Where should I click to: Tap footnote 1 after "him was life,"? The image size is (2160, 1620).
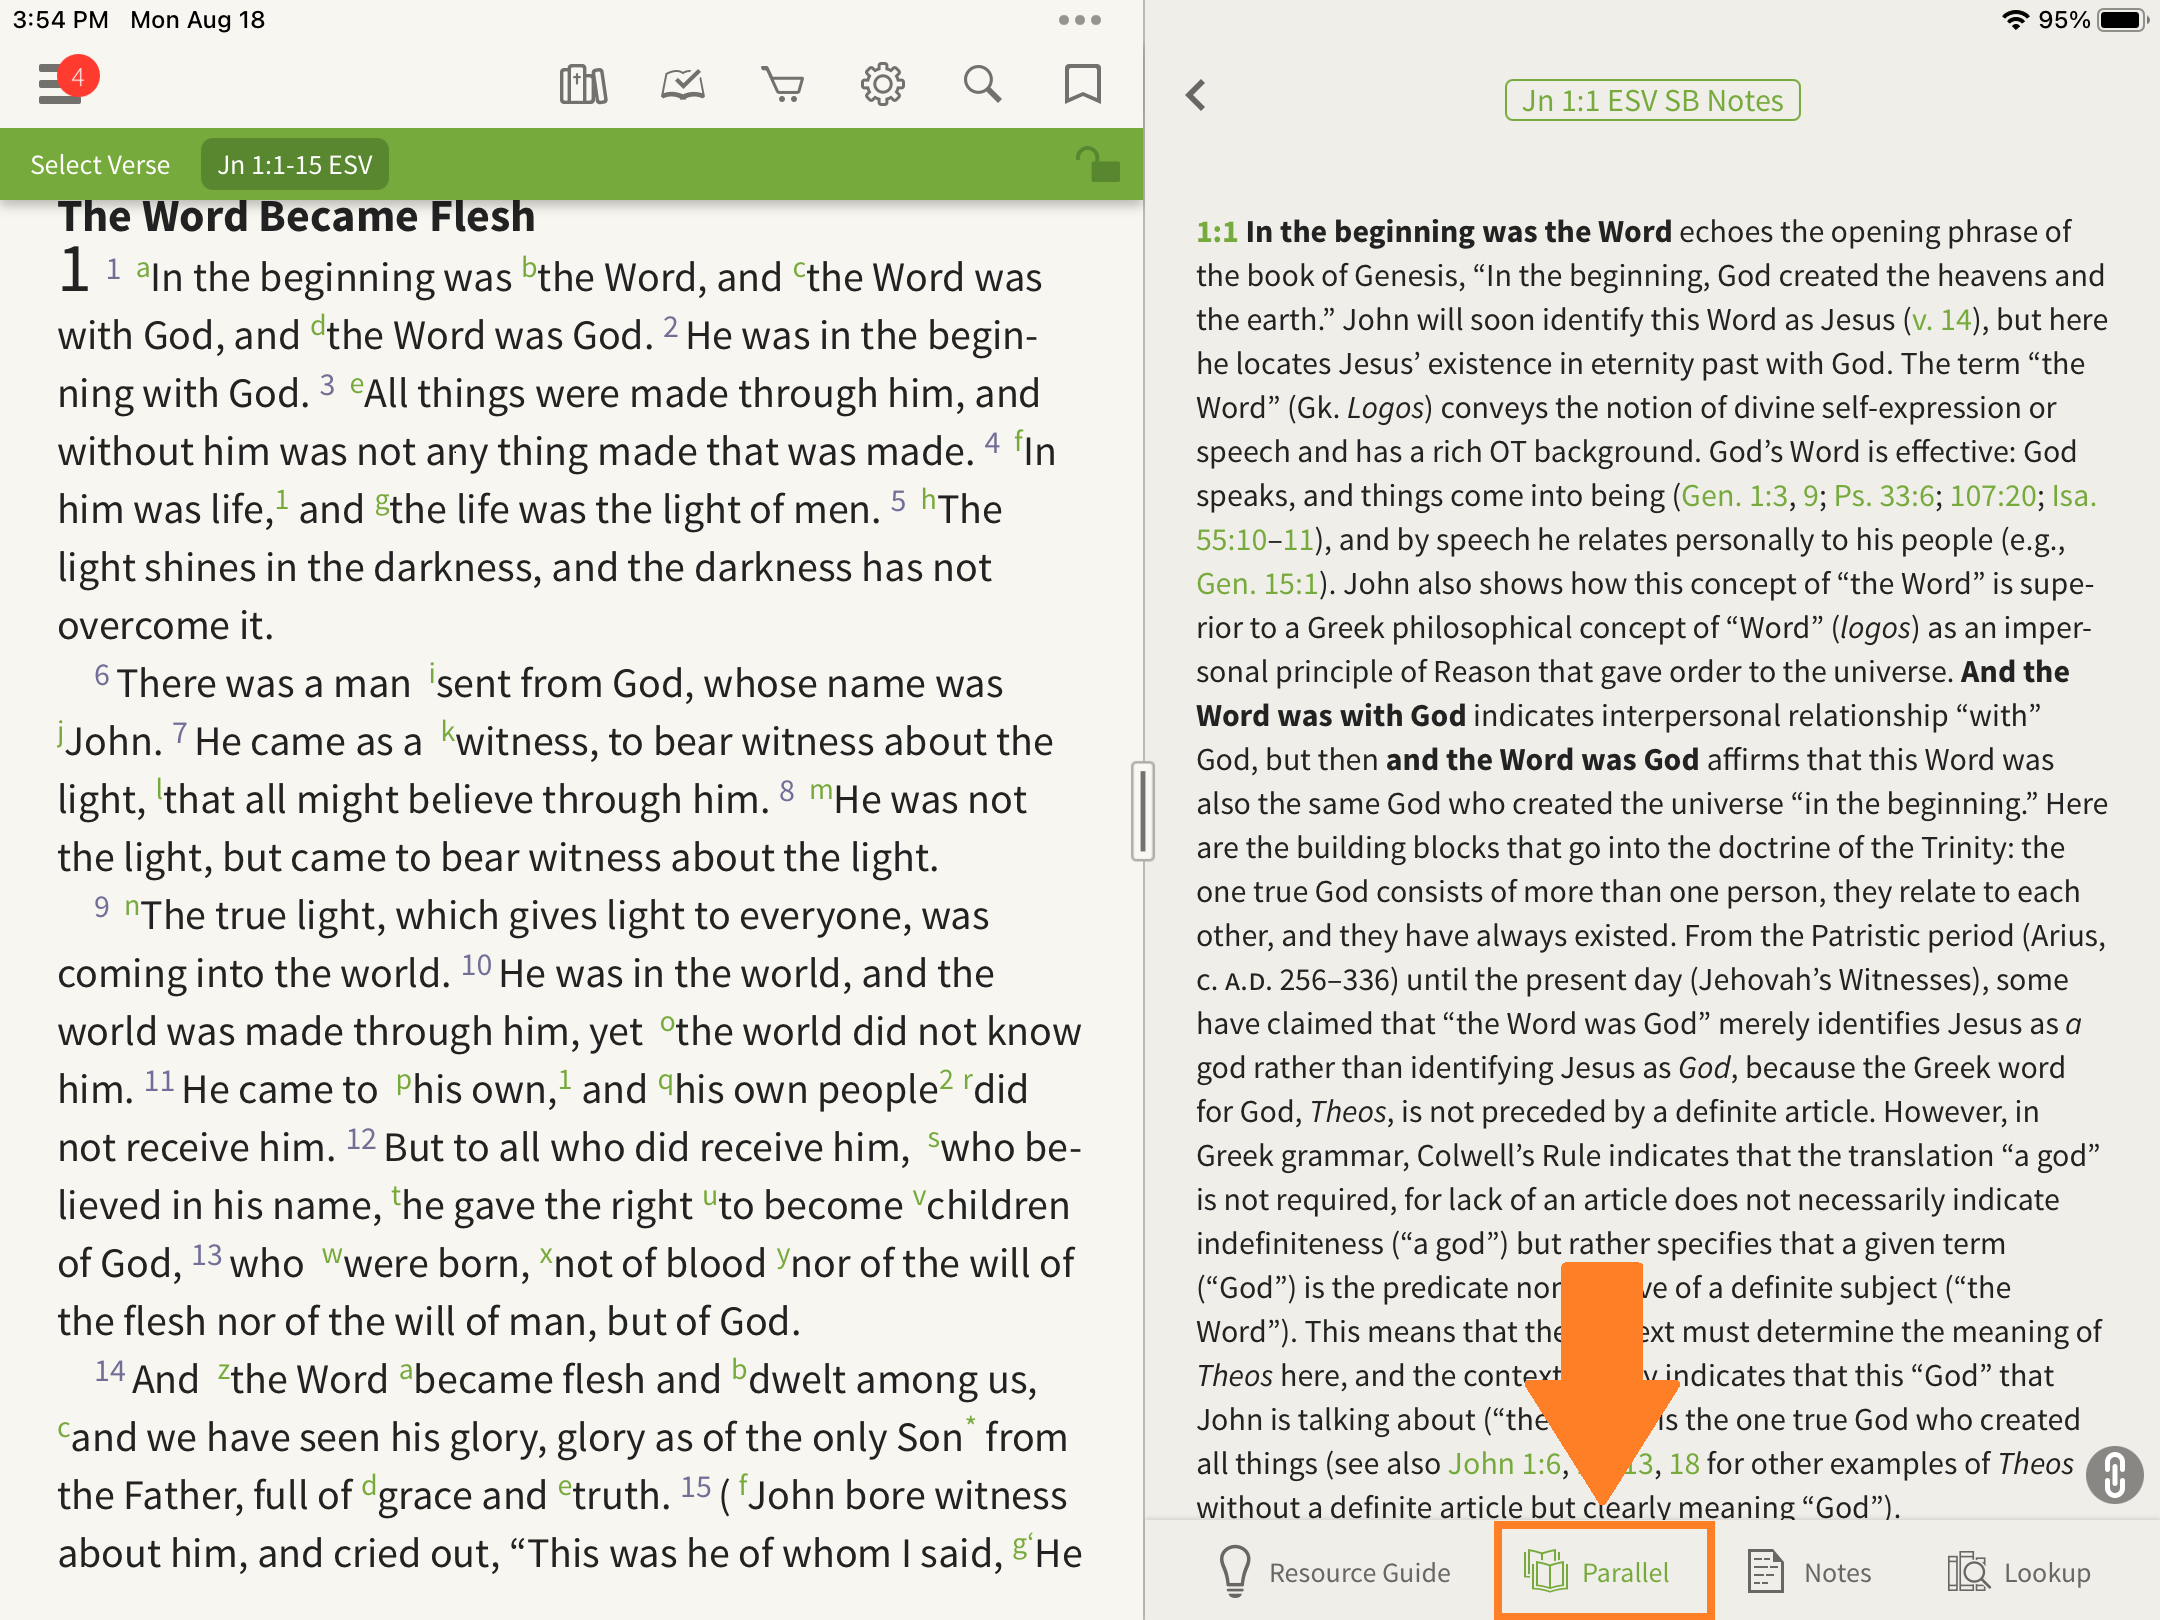tap(282, 498)
